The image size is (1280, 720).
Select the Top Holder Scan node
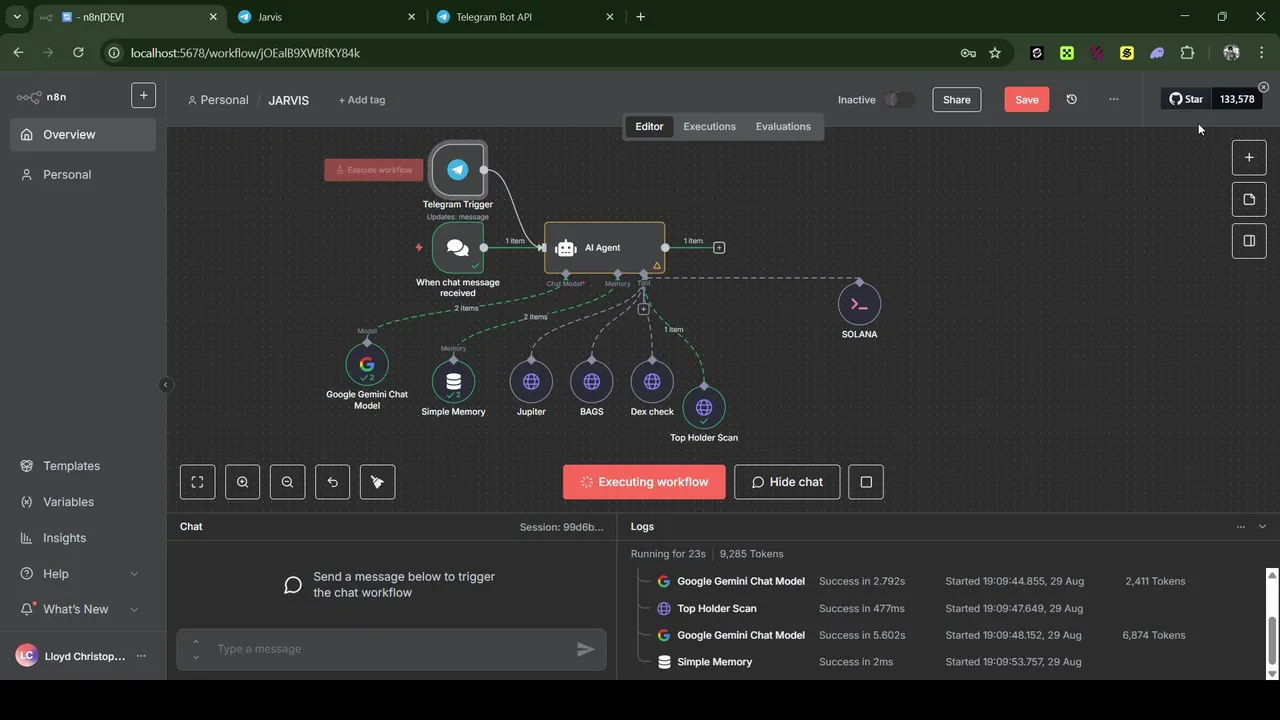pyautogui.click(x=704, y=408)
